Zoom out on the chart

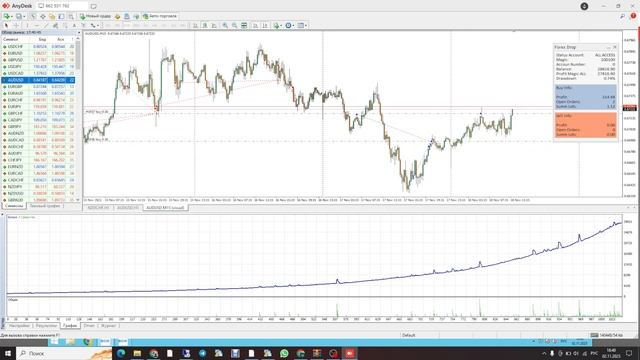tap(234, 25)
